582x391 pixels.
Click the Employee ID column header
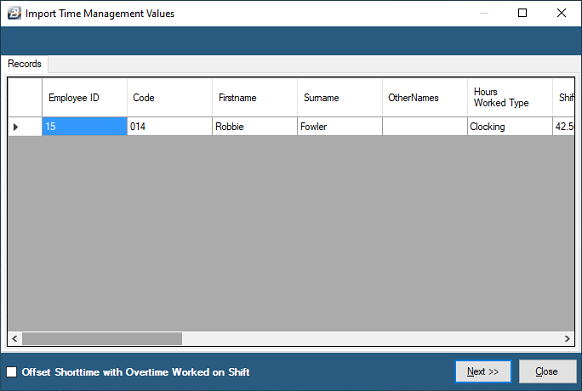[x=85, y=98]
